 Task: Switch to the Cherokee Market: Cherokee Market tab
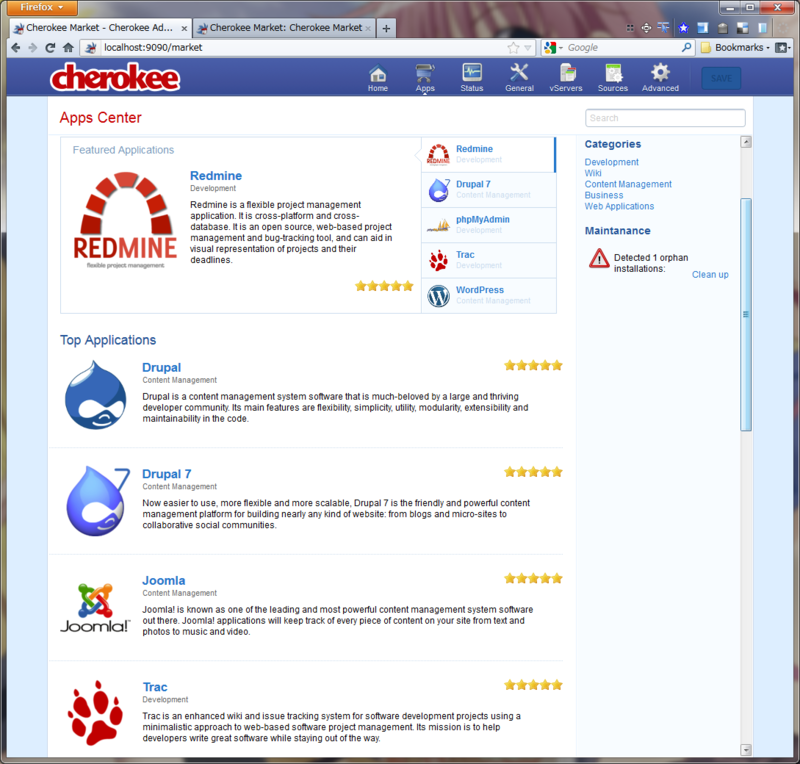tap(284, 28)
